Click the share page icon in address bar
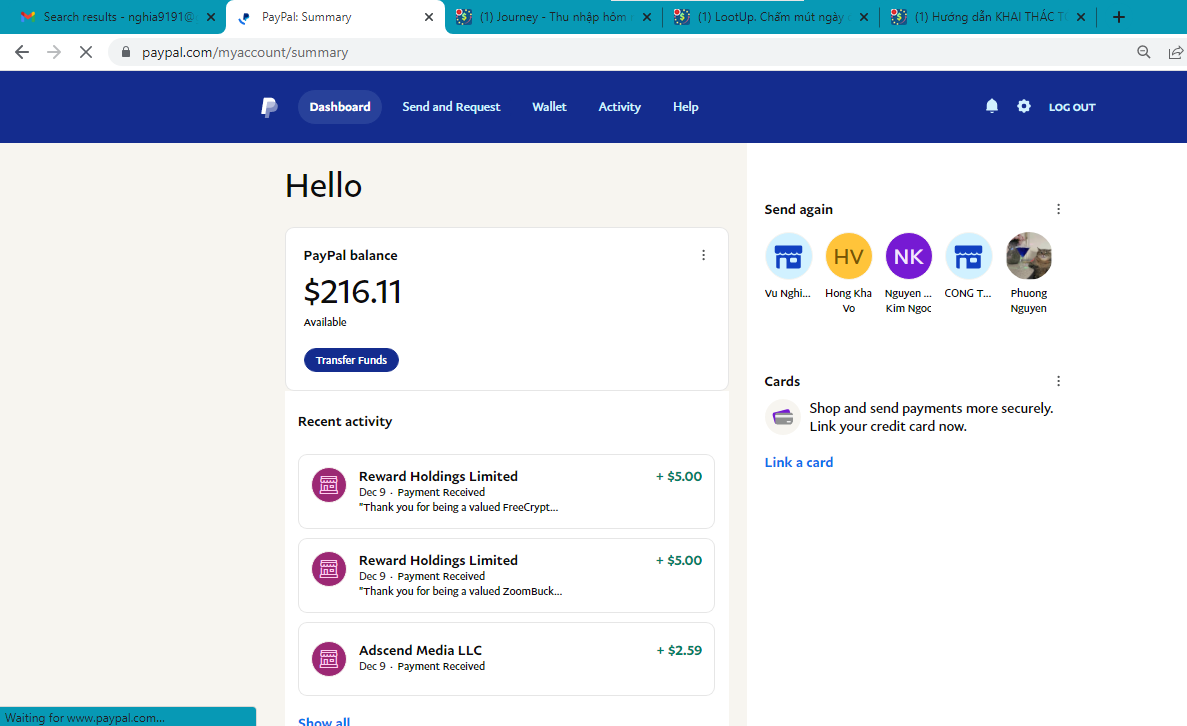 (x=1176, y=52)
